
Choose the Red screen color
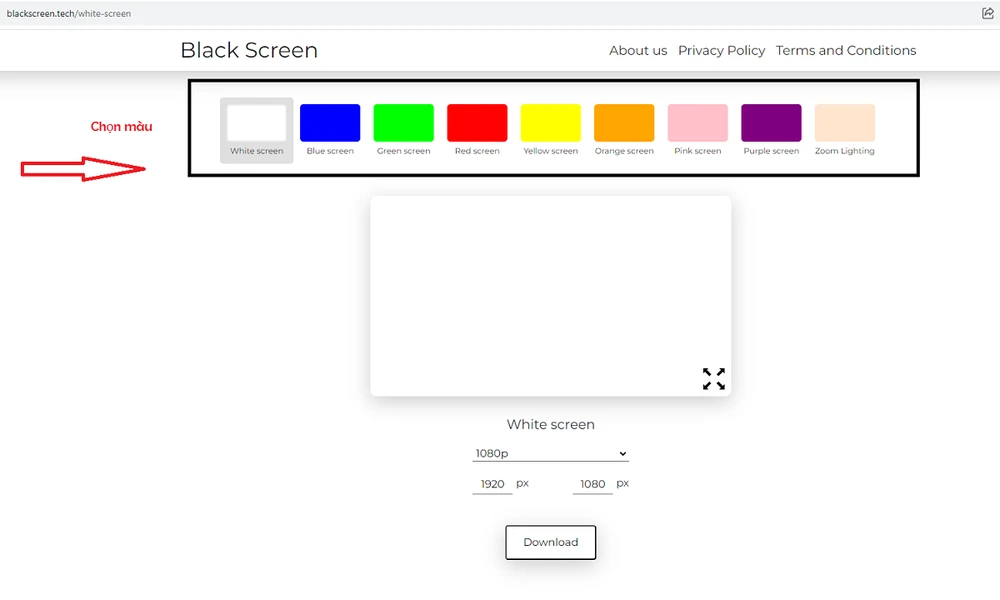pos(477,130)
